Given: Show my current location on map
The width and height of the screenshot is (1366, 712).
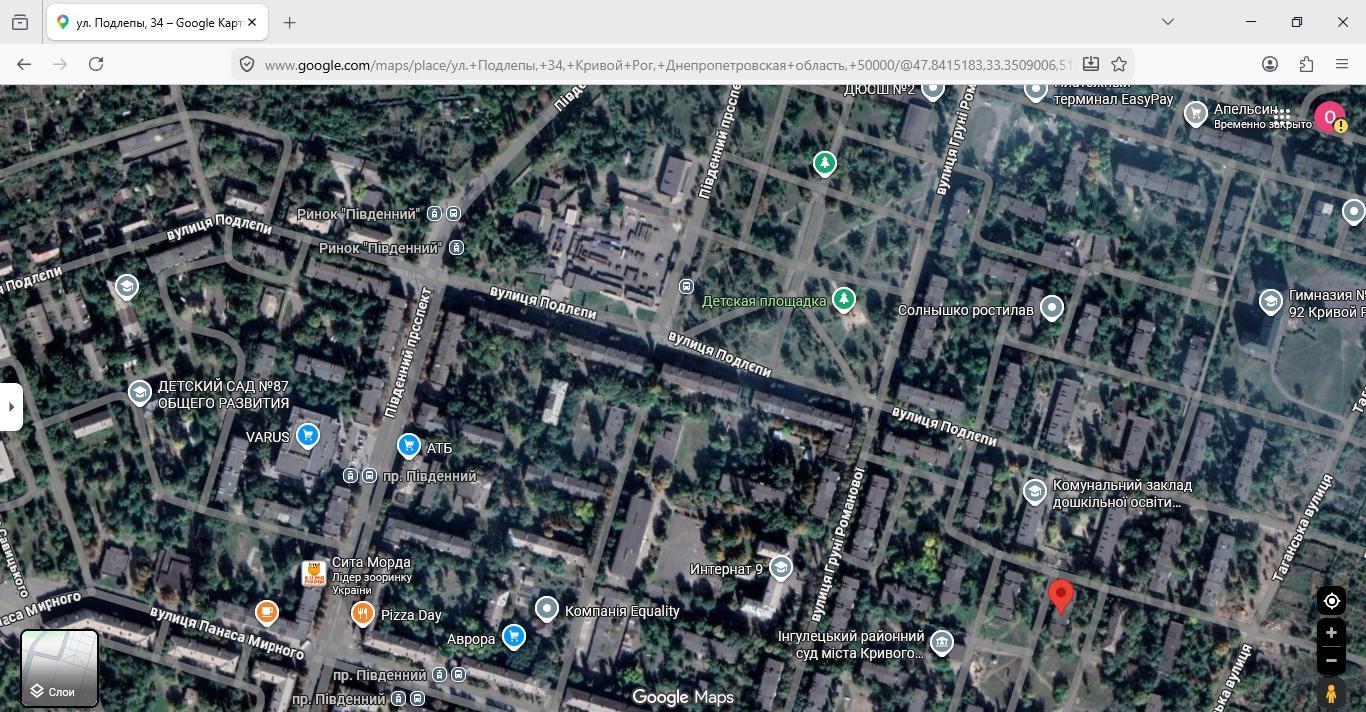Looking at the screenshot, I should point(1331,601).
